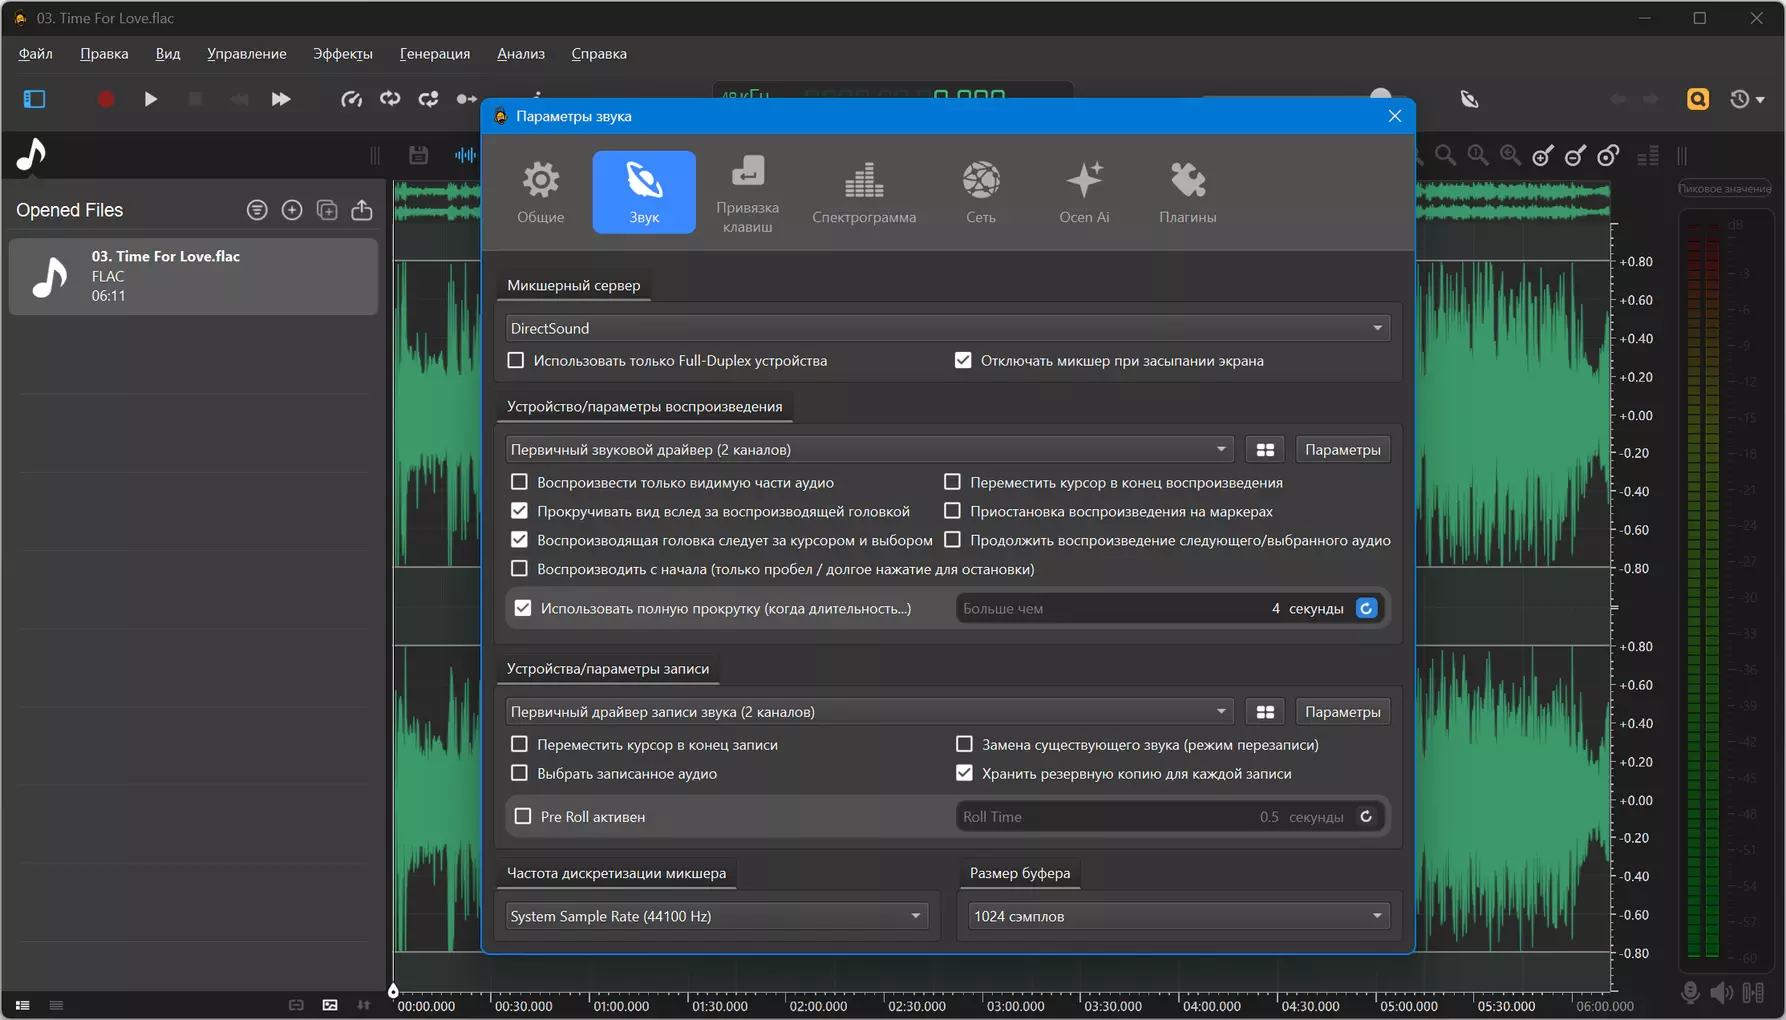
Task: Open the Вид menu
Action: pos(168,54)
